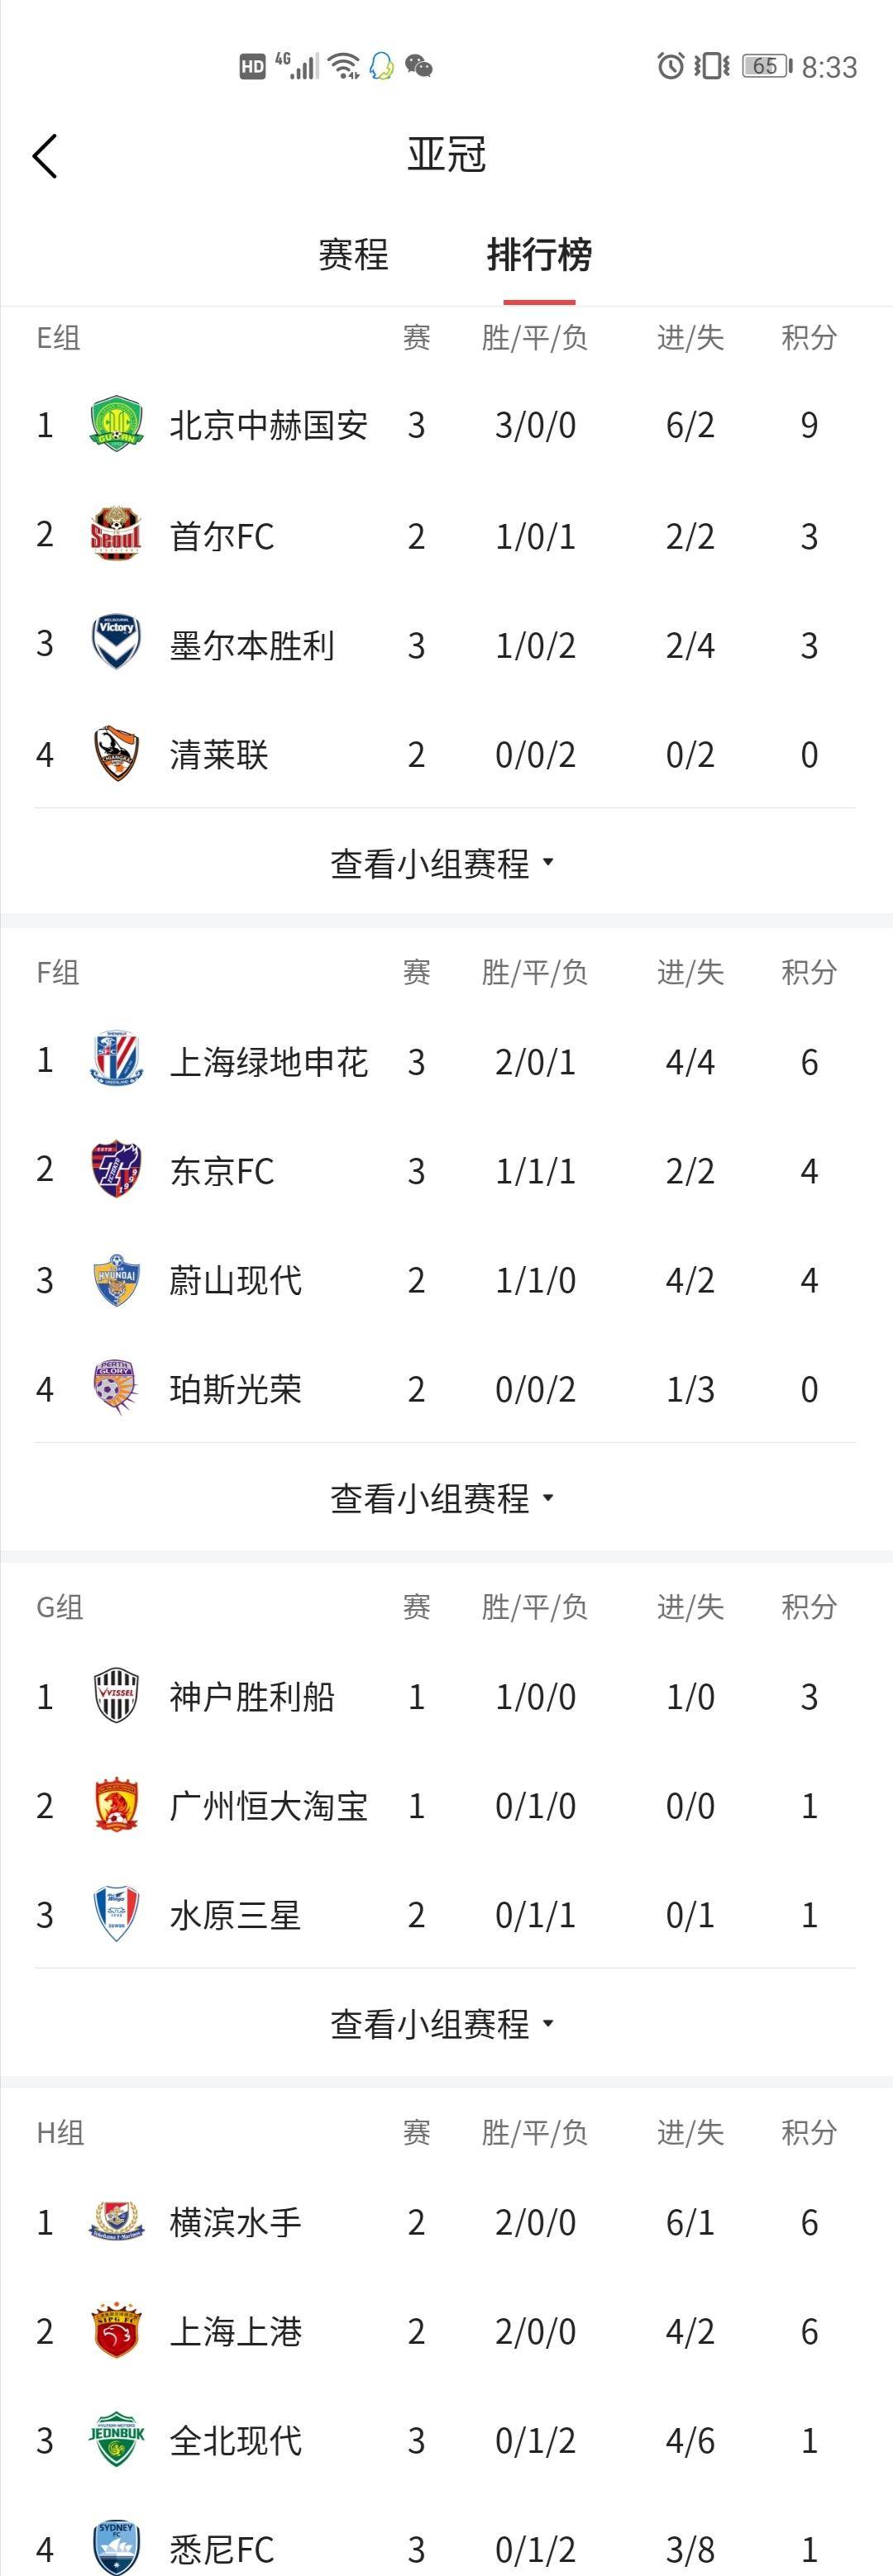Tap Jeonbuk Hyundai green logo
The image size is (893, 2576).
point(116,2440)
